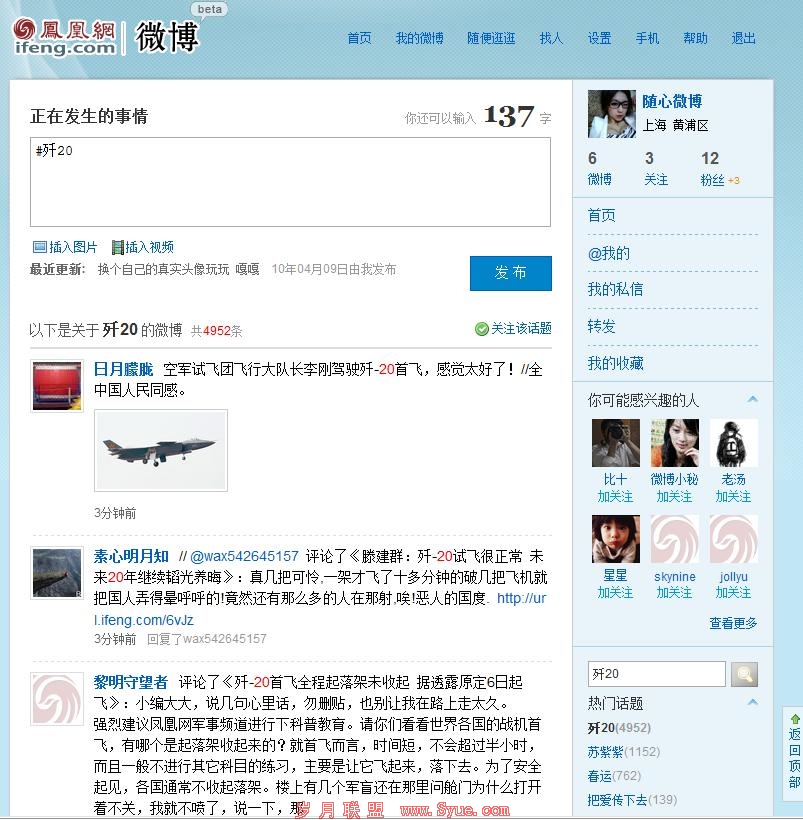
Task: Click 加关注 under 比十
Action: (x=616, y=496)
